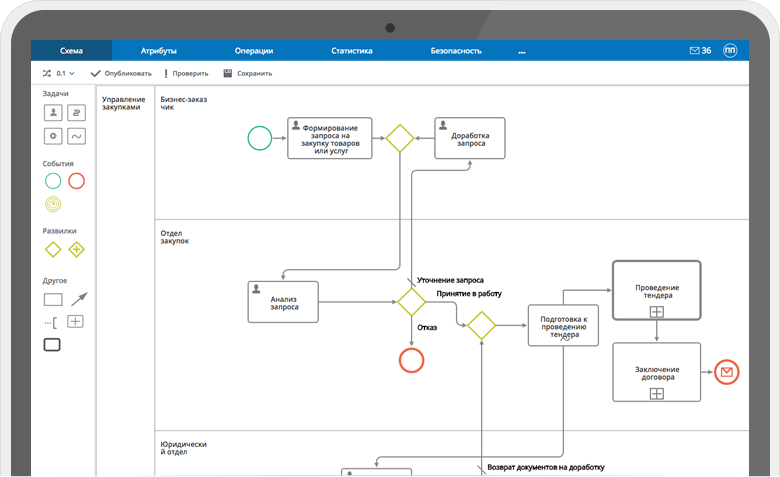This screenshot has height=477, width=780.
Task: Select the Анализ запроса task node
Action: click(x=283, y=302)
